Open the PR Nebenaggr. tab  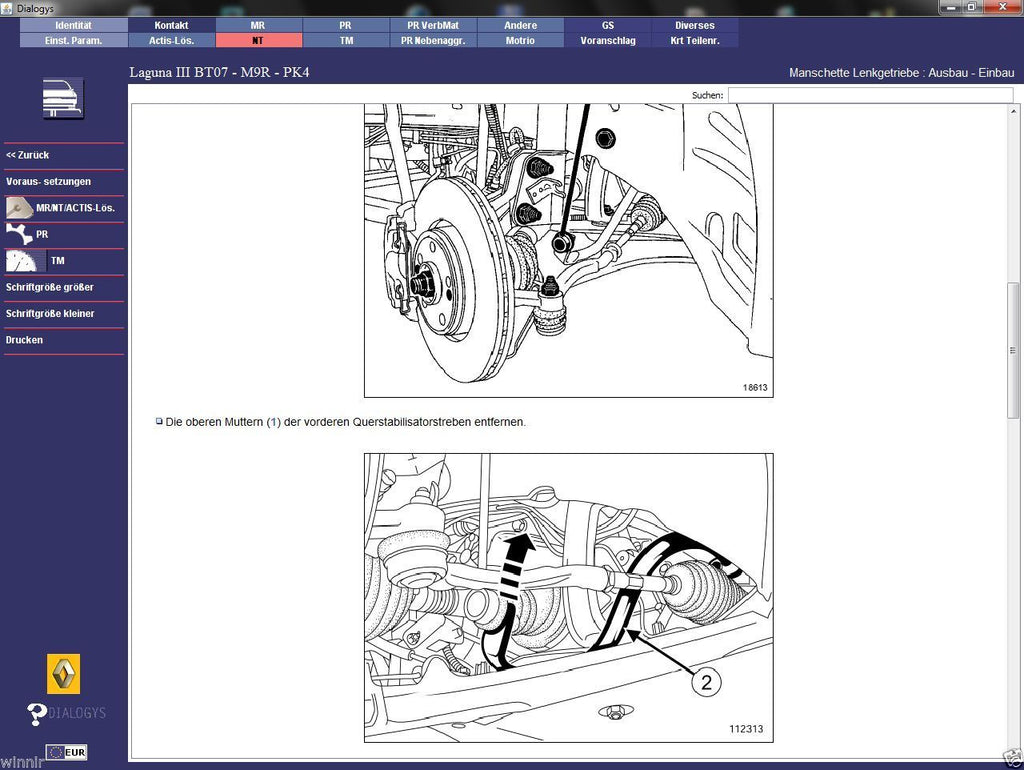pos(433,40)
